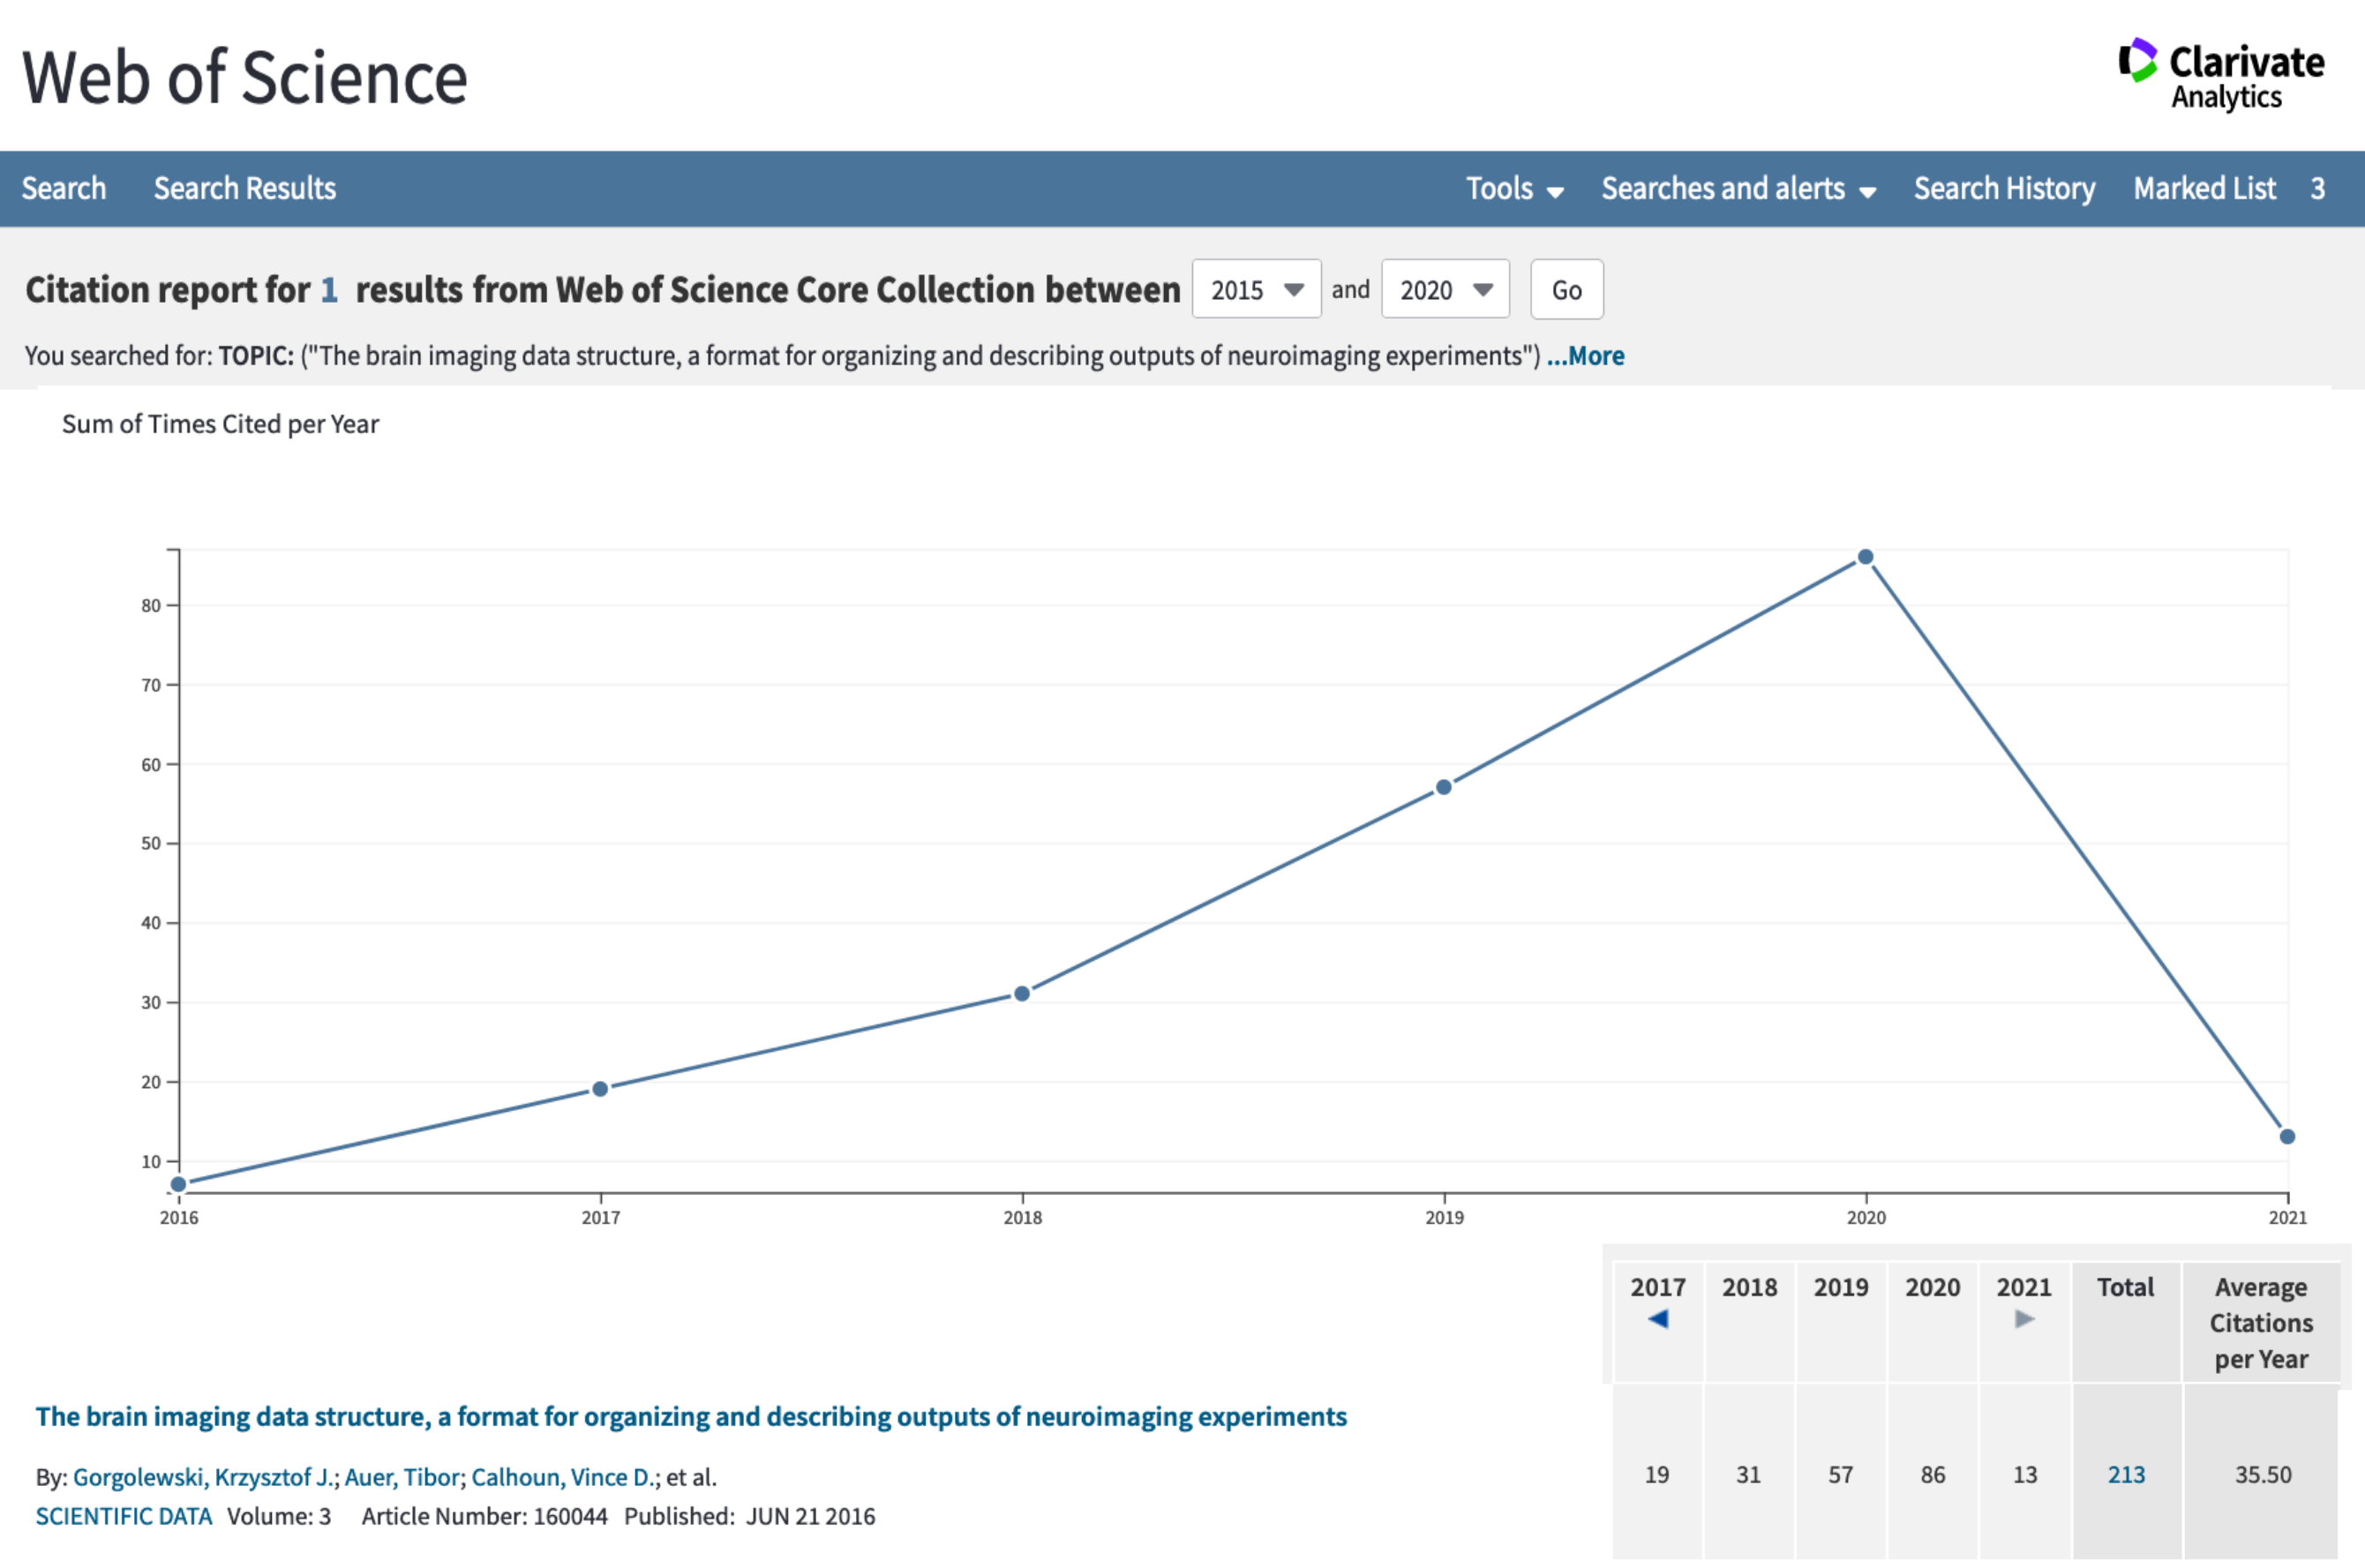Open the Tools dropdown
This screenshot has height=1568, width=2365.
(x=1513, y=188)
